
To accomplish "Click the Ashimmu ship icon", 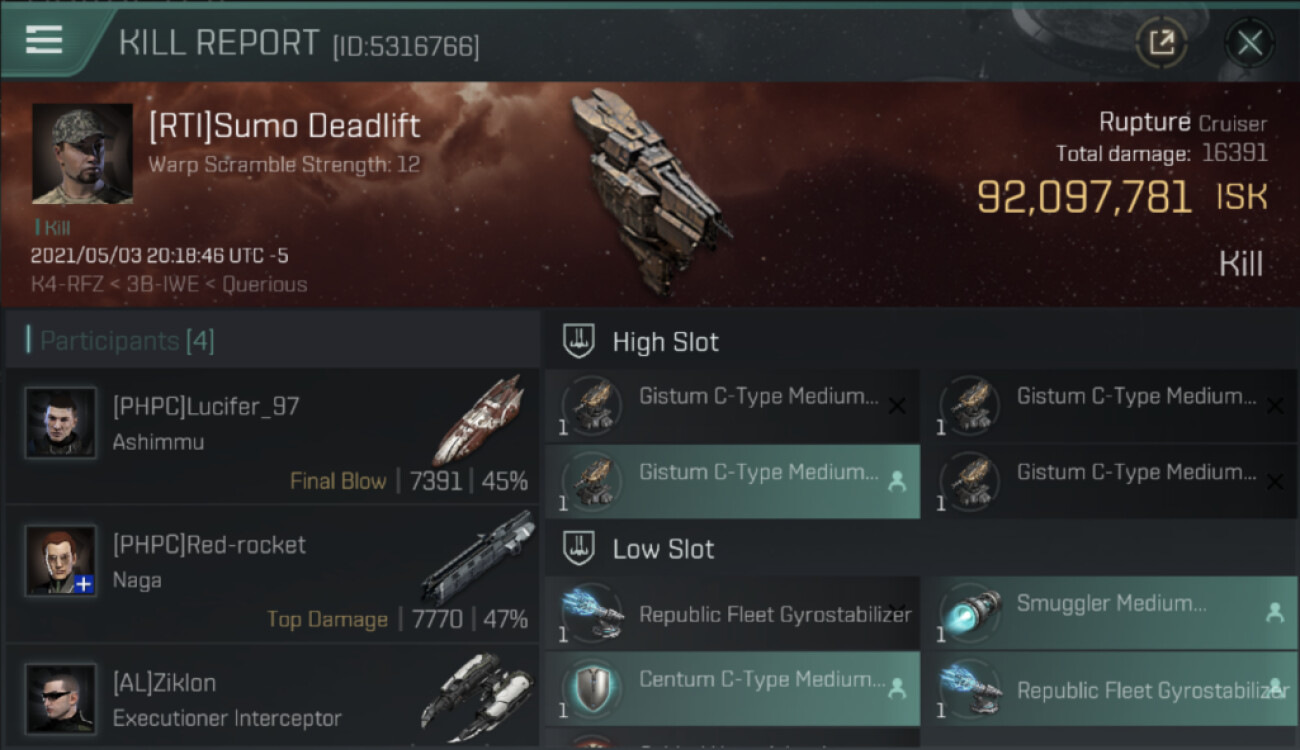I will click(478, 420).
